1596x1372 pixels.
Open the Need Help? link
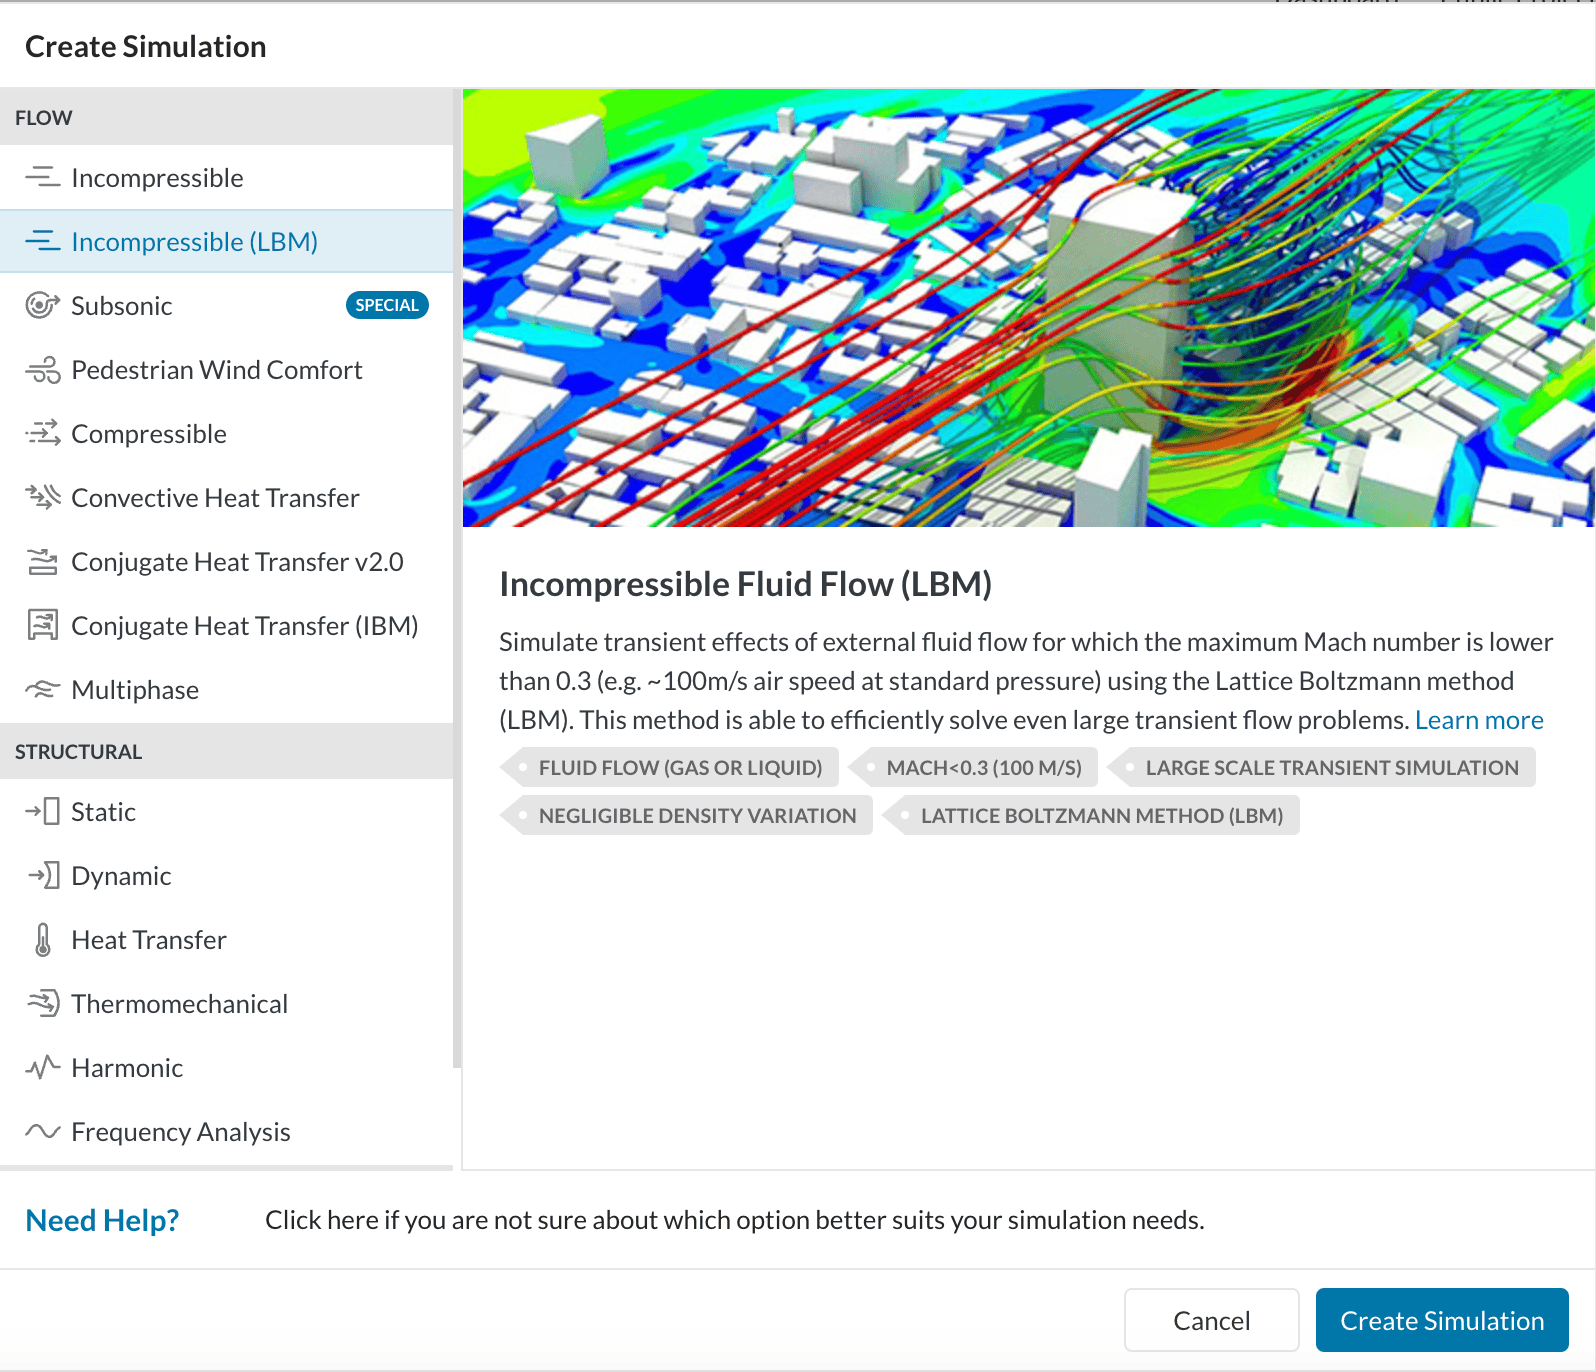pyautogui.click(x=102, y=1220)
